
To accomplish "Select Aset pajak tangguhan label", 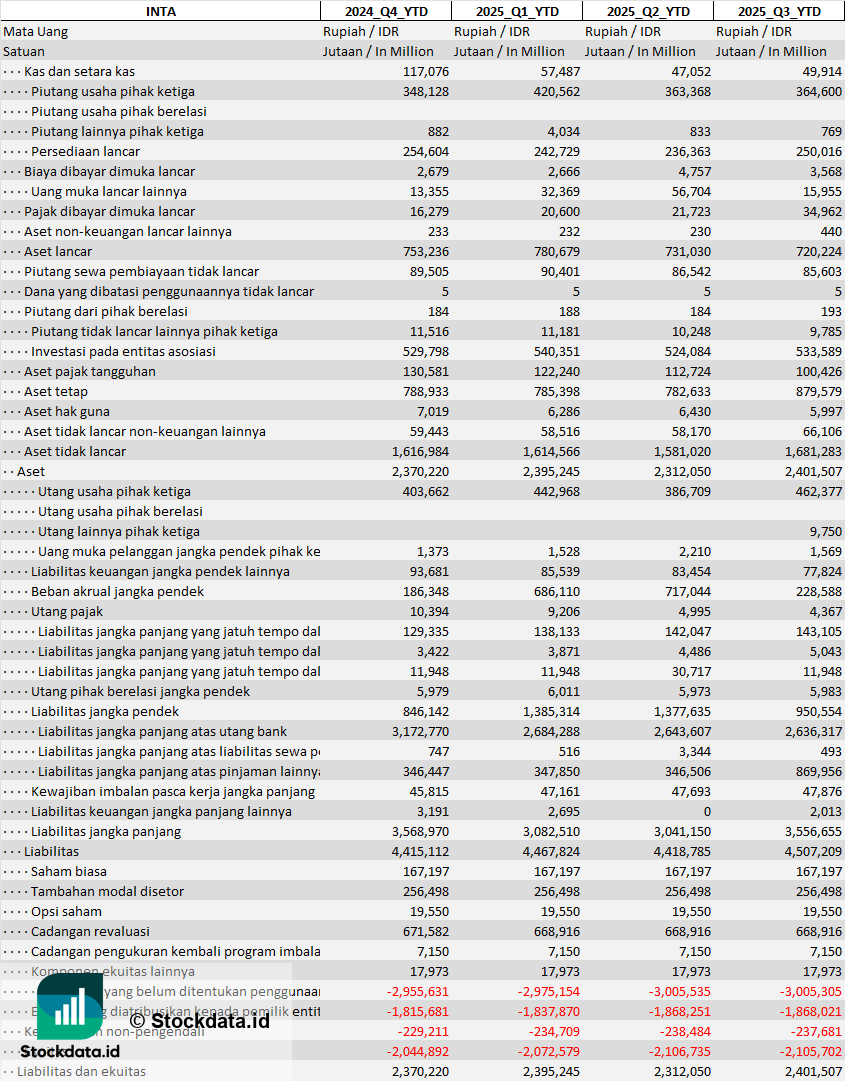I will point(90,372).
